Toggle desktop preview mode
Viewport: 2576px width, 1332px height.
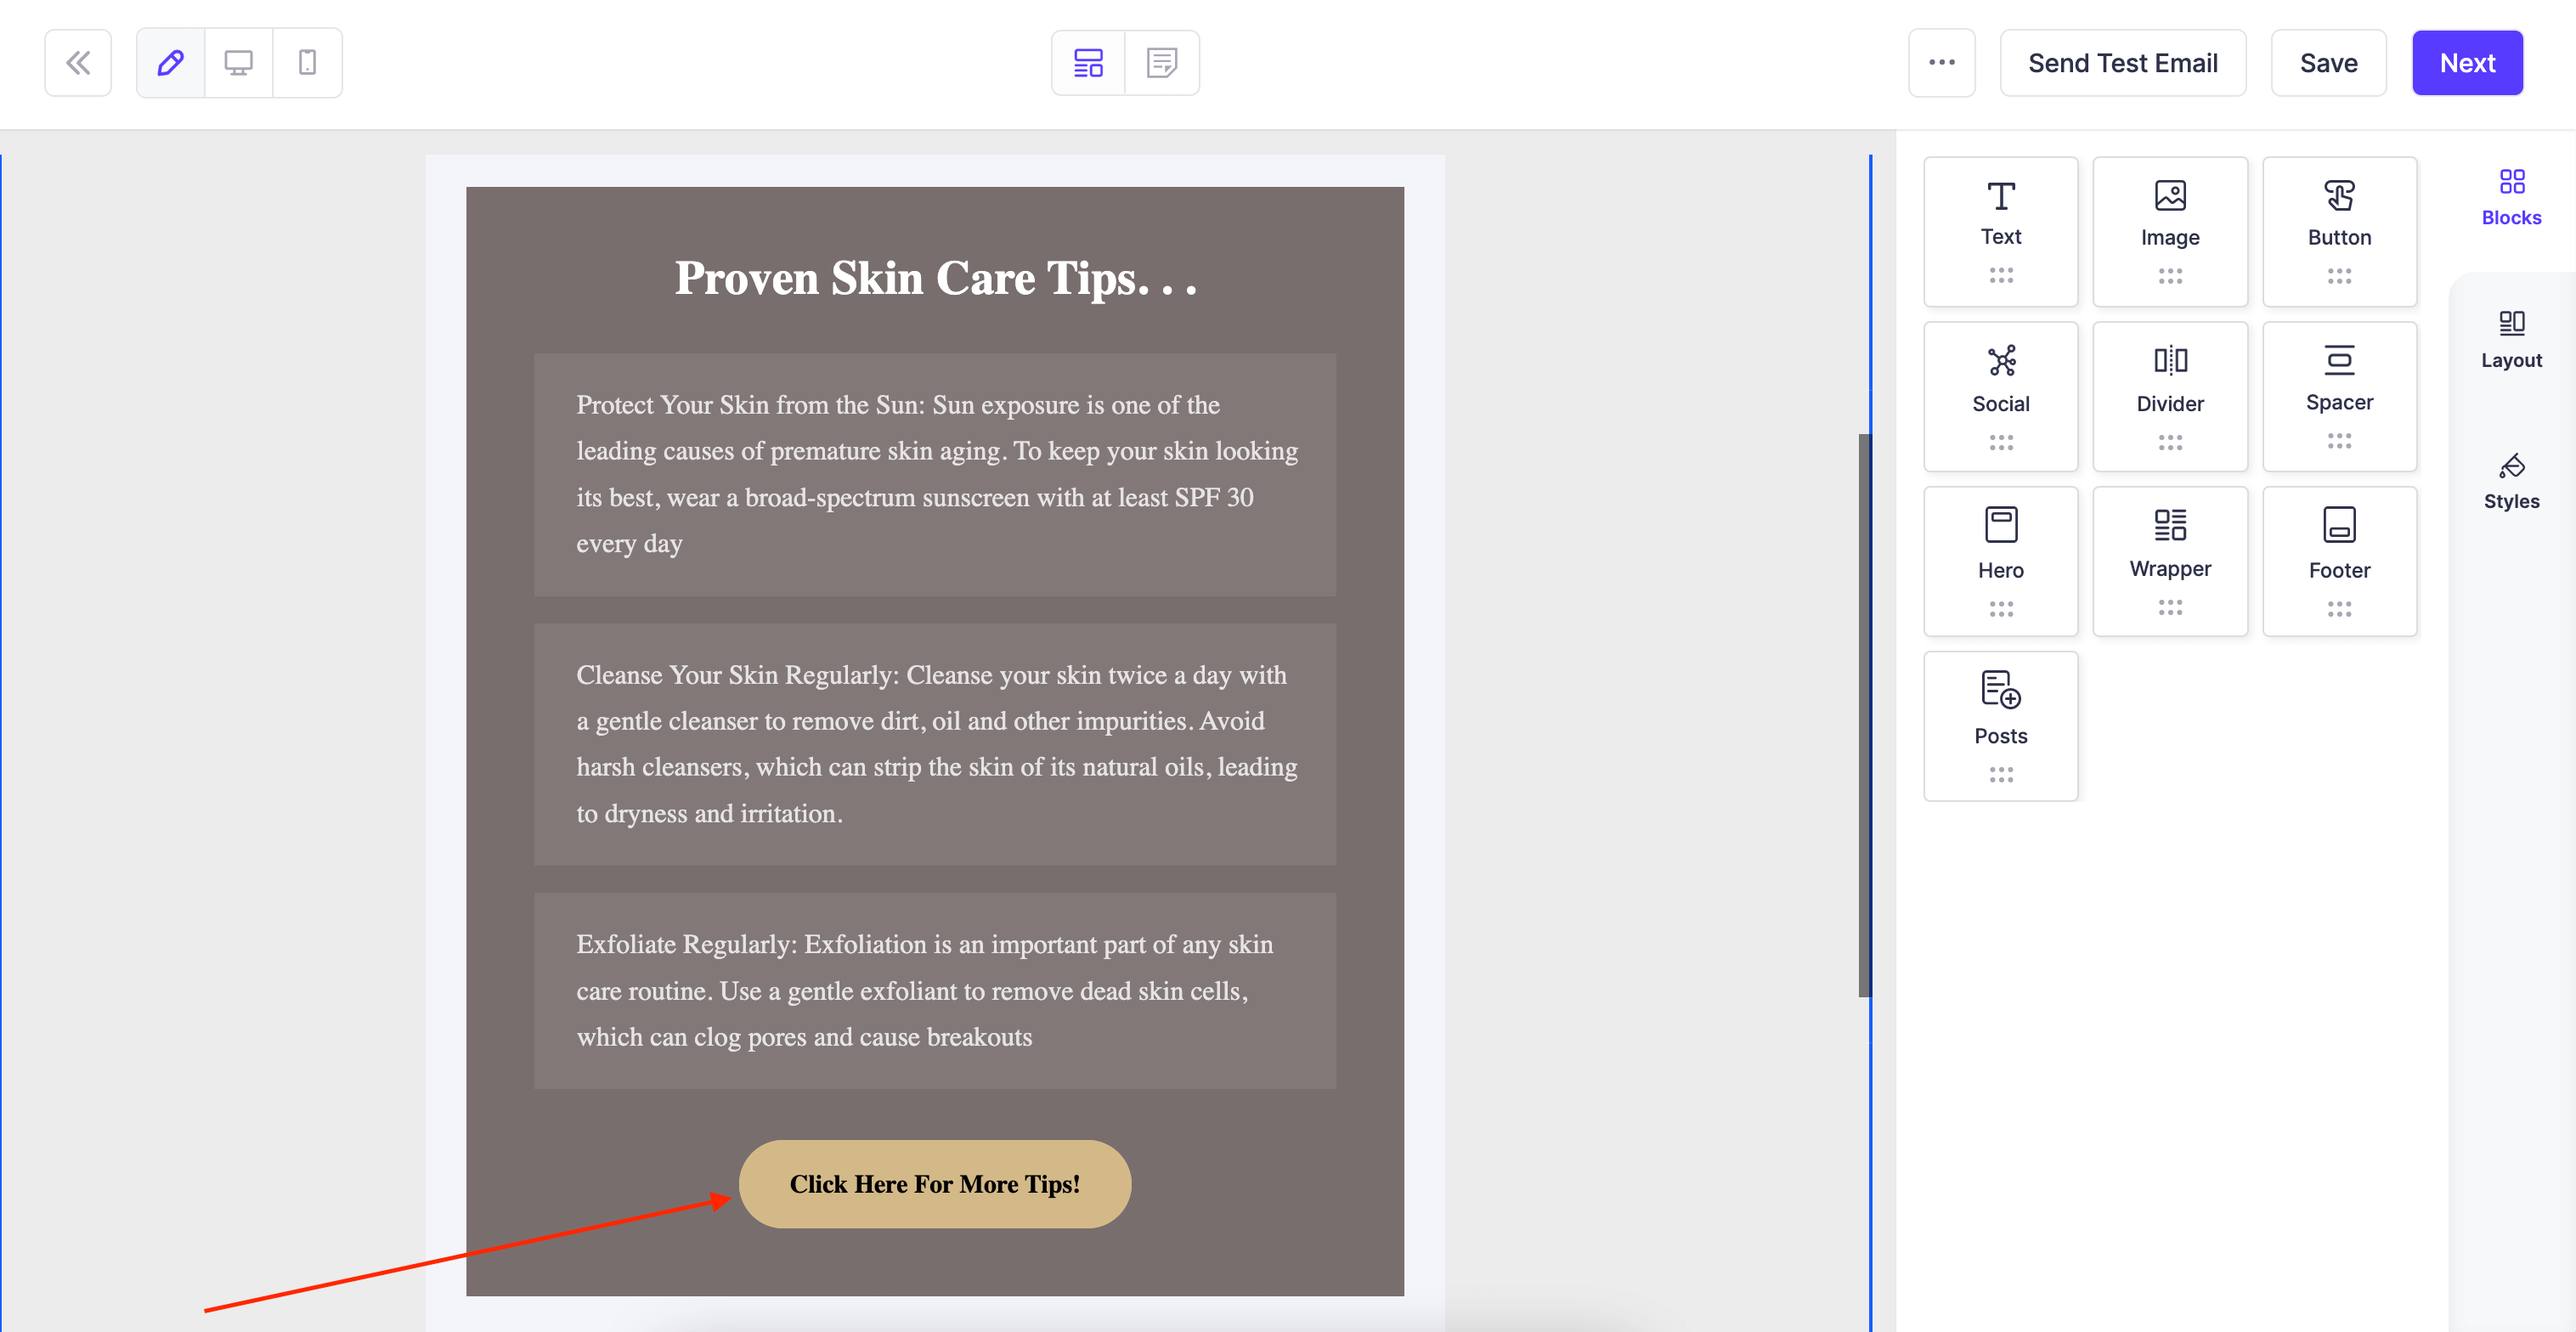click(238, 63)
